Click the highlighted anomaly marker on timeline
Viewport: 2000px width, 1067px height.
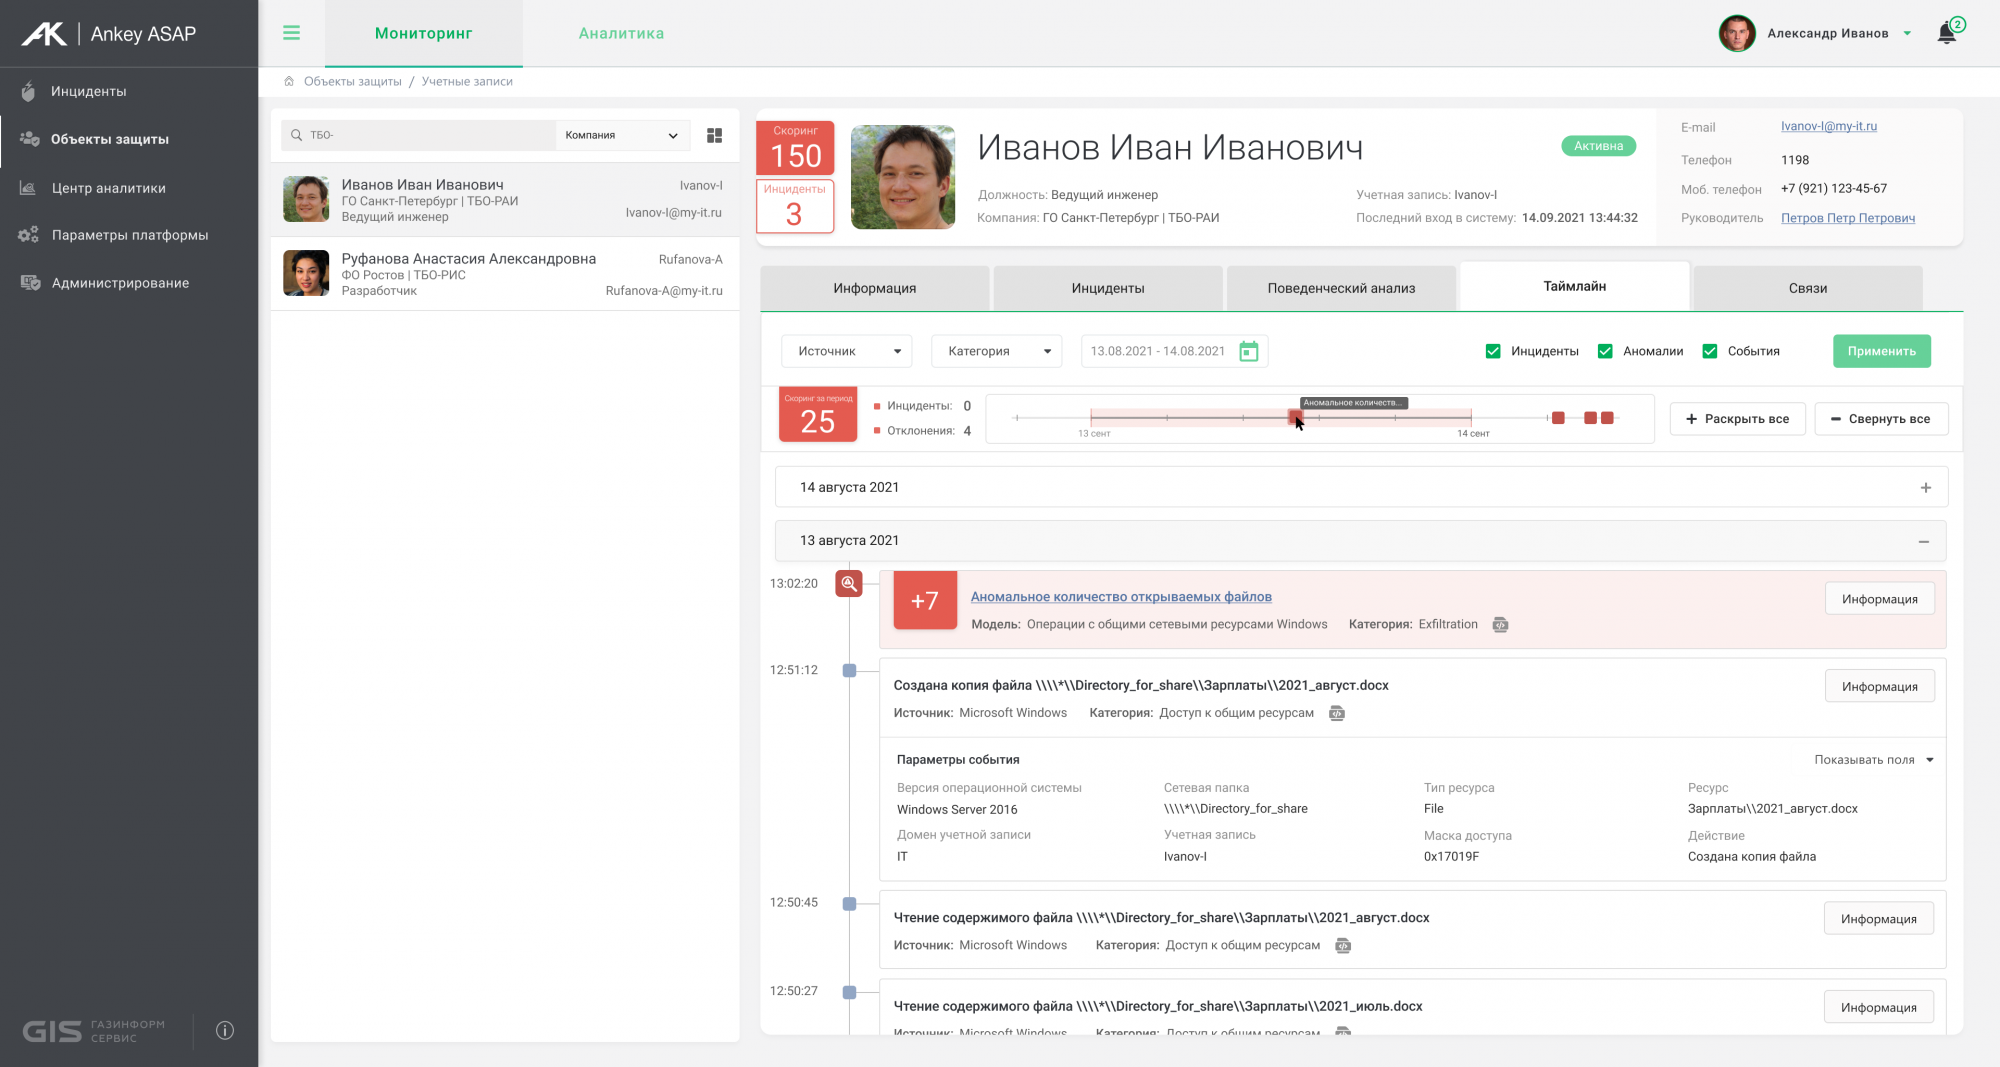coord(1295,417)
